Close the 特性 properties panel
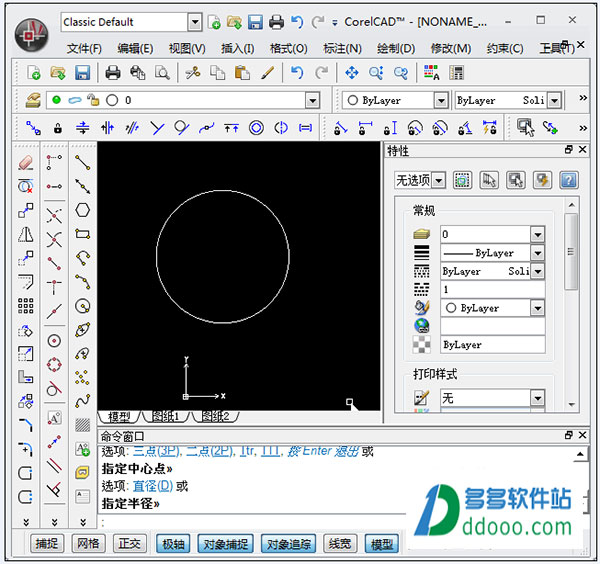Viewport: 600px width, 564px height. pyautogui.click(x=582, y=150)
